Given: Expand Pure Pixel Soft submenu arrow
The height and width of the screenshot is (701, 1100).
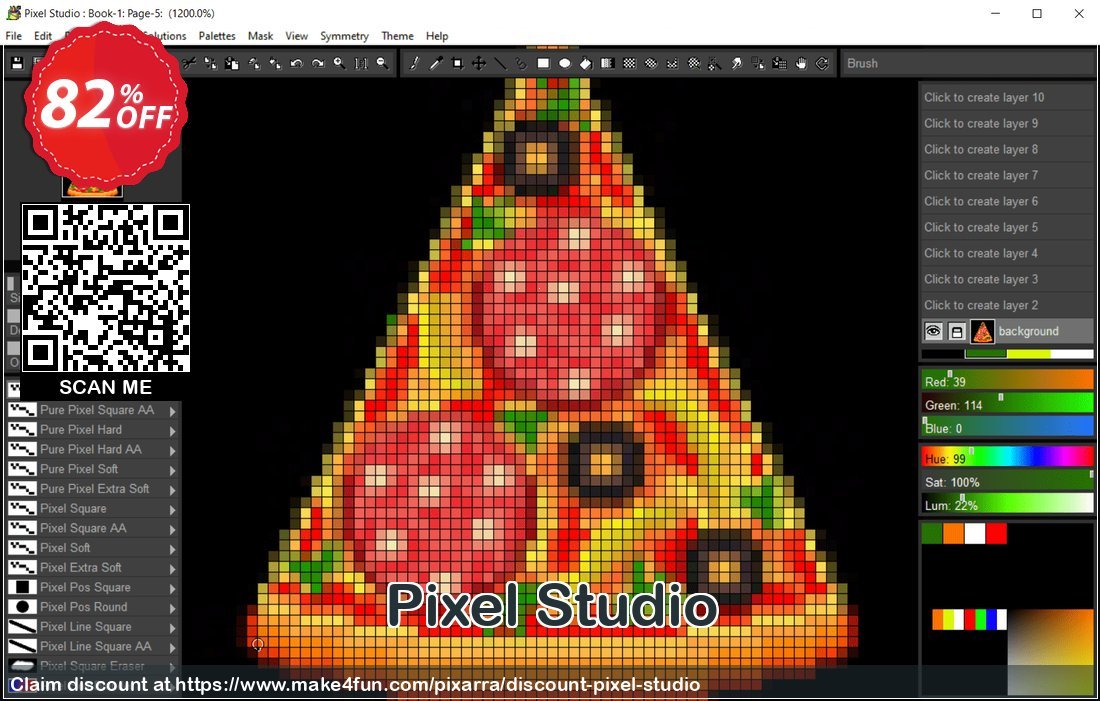Looking at the screenshot, I should coord(173,470).
